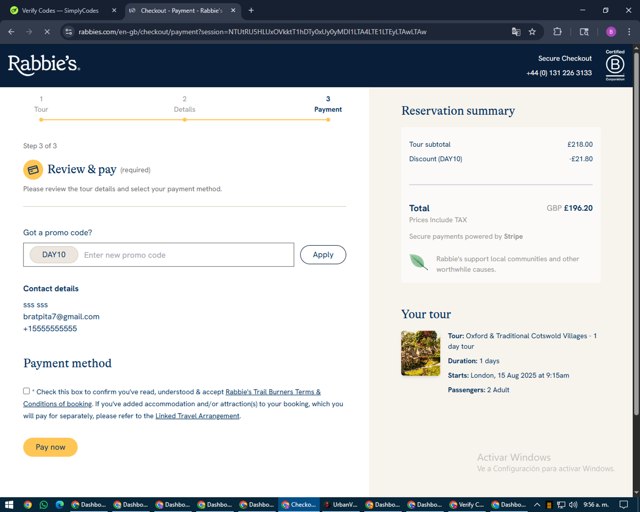Stop loading the page
Screen dimensions: 640x512
[x=47, y=31]
